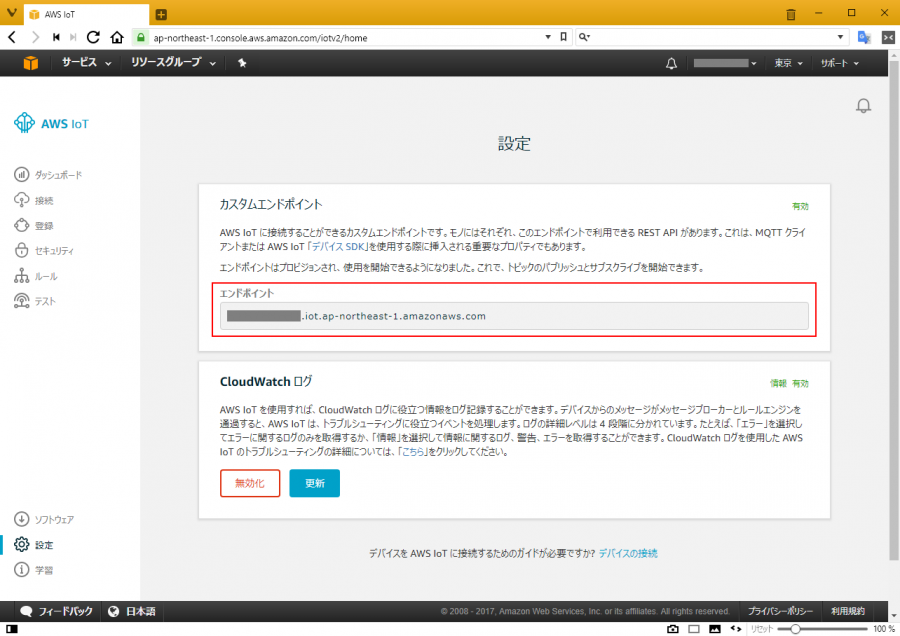Open a new tab with the plus button

(x=161, y=14)
